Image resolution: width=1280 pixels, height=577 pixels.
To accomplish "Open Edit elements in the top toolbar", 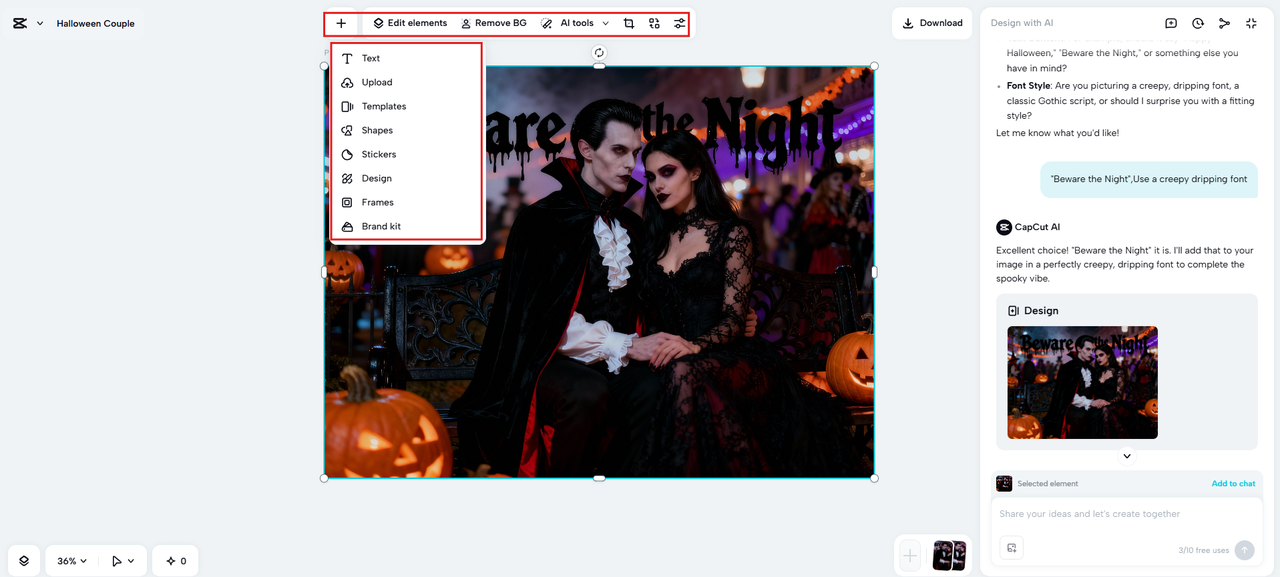I will pyautogui.click(x=410, y=23).
